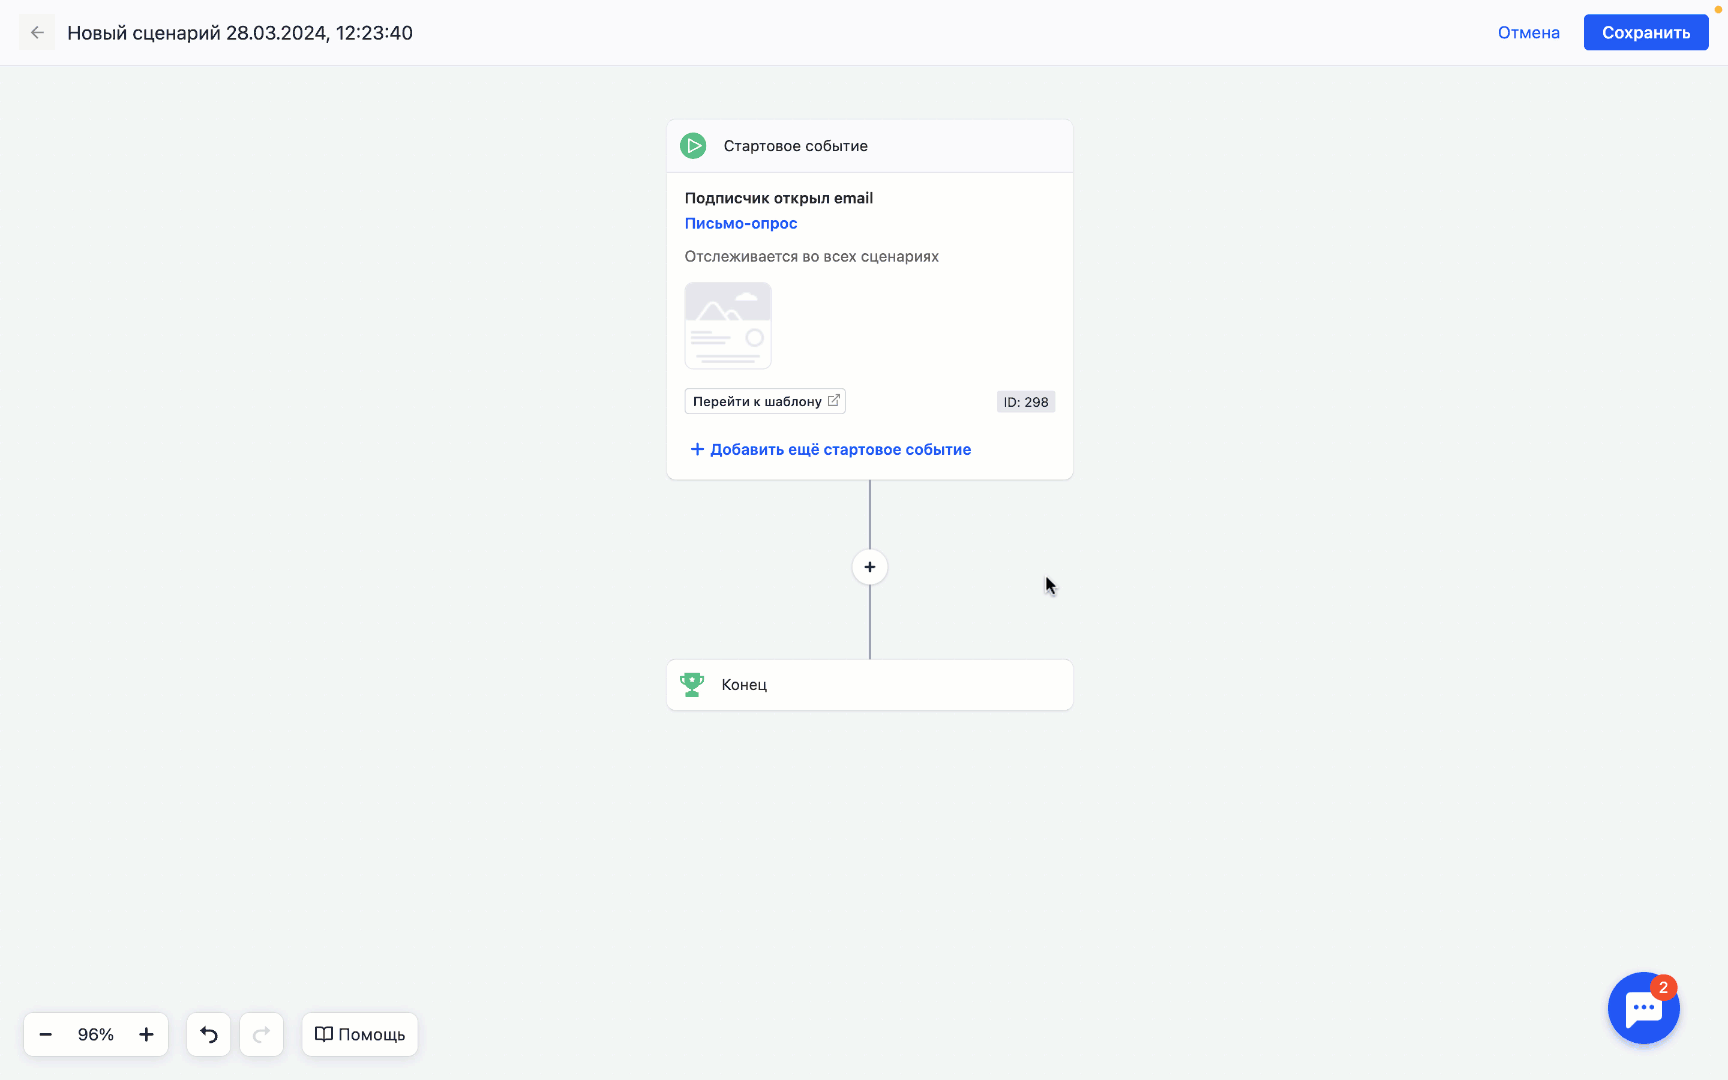Image resolution: width=1728 pixels, height=1080 pixels.
Task: Zoom out using the minus control
Action: click(x=45, y=1034)
